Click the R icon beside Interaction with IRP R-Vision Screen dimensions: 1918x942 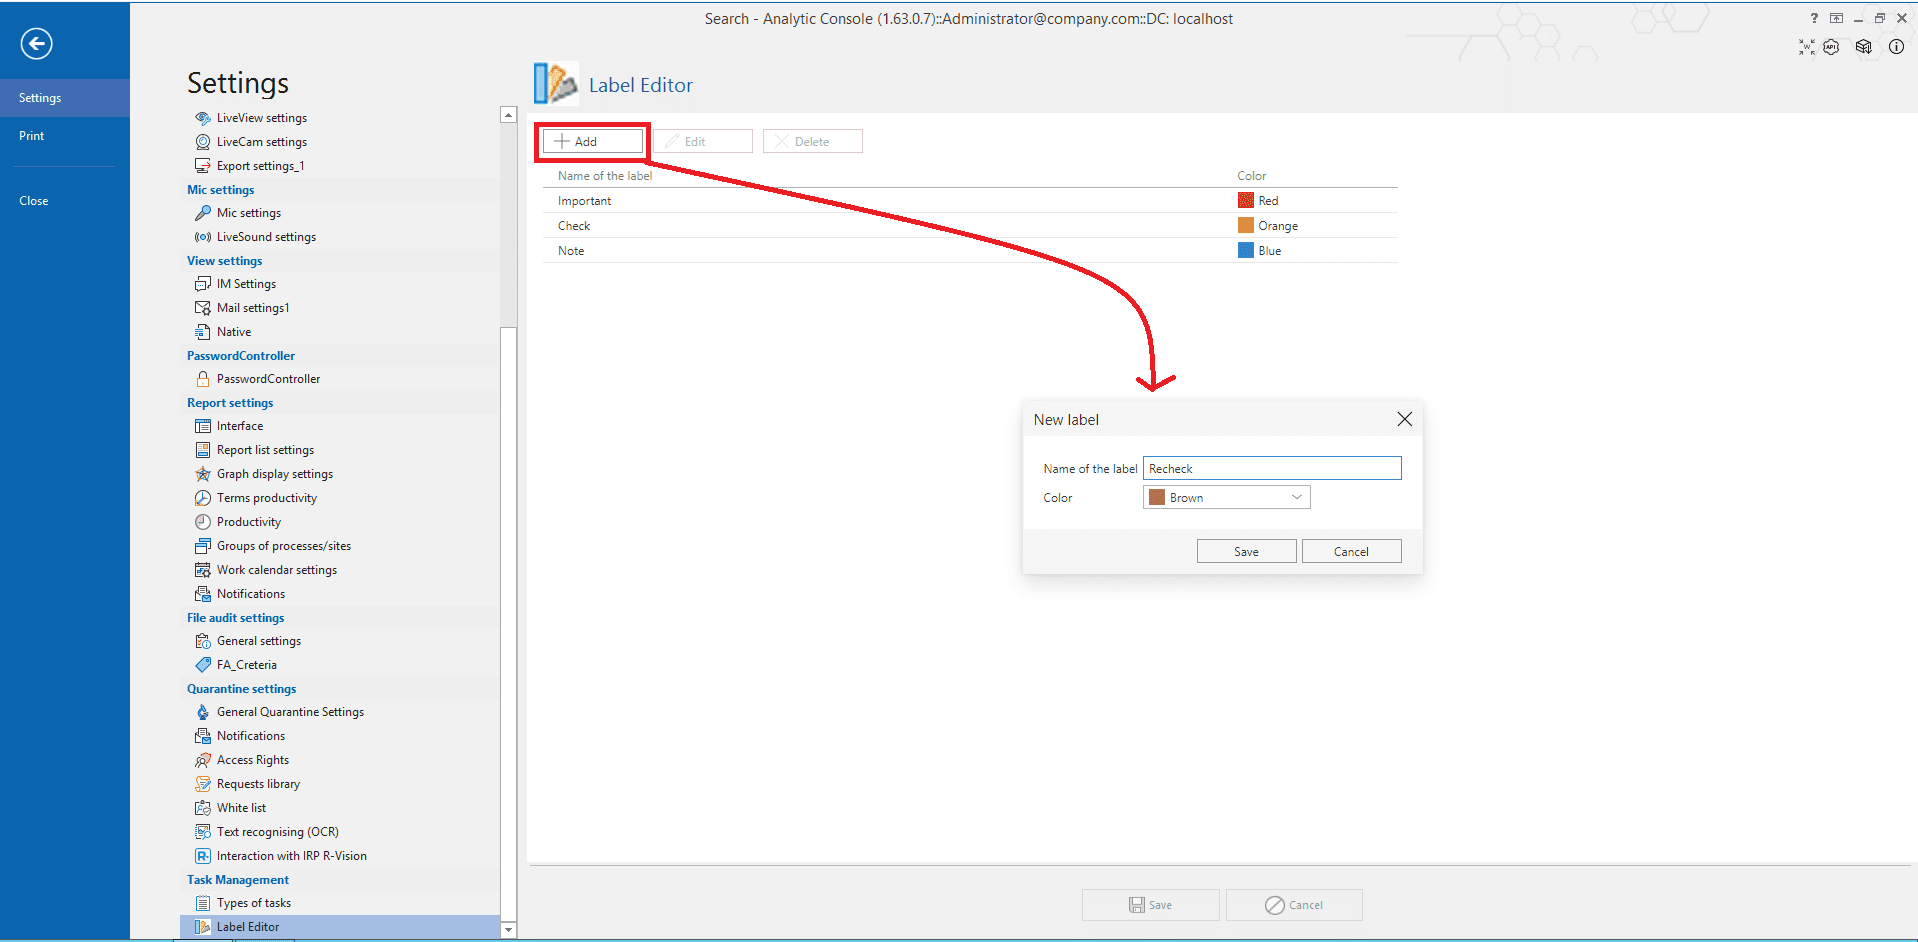pos(203,856)
